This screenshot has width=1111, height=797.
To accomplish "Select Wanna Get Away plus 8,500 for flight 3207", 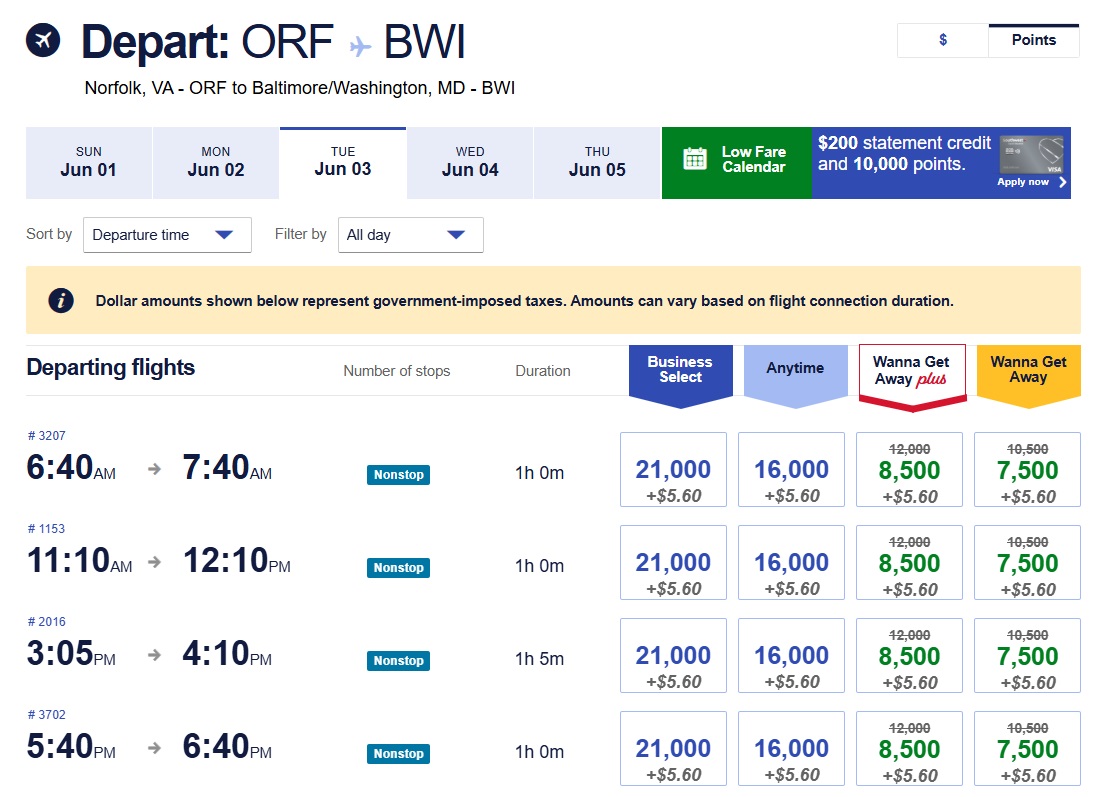I will (x=909, y=470).
